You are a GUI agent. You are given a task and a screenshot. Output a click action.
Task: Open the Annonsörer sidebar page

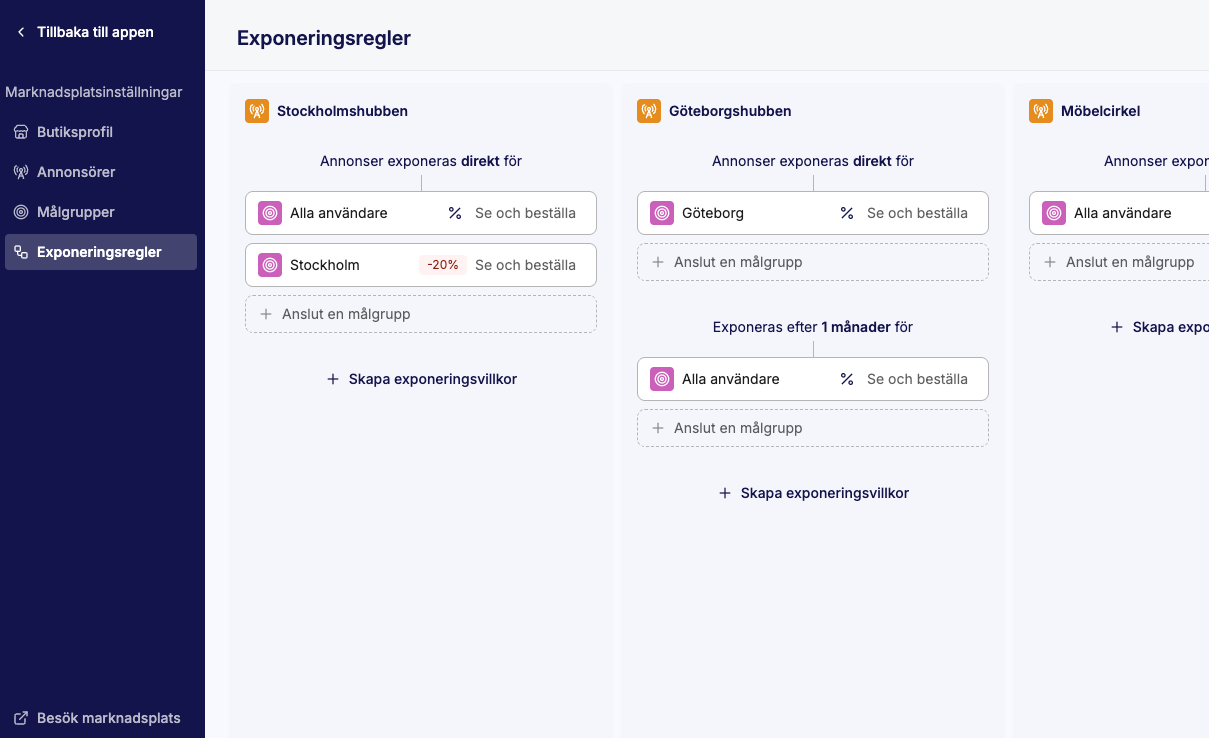pyautogui.click(x=76, y=172)
